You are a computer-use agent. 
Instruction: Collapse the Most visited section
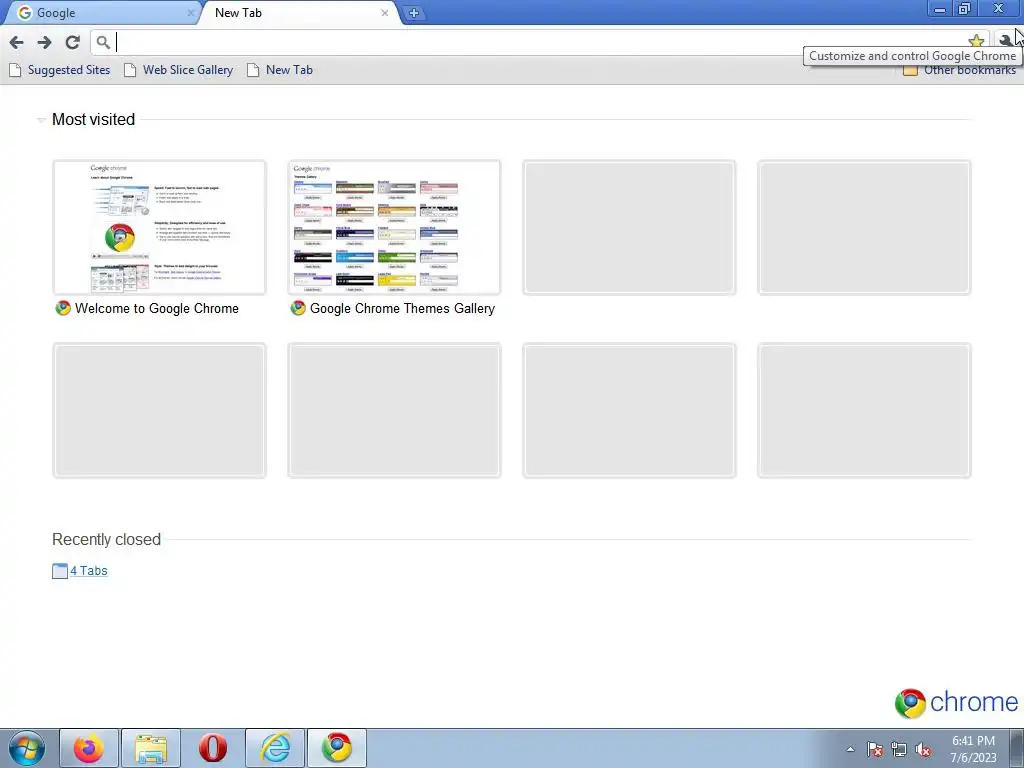click(41, 120)
